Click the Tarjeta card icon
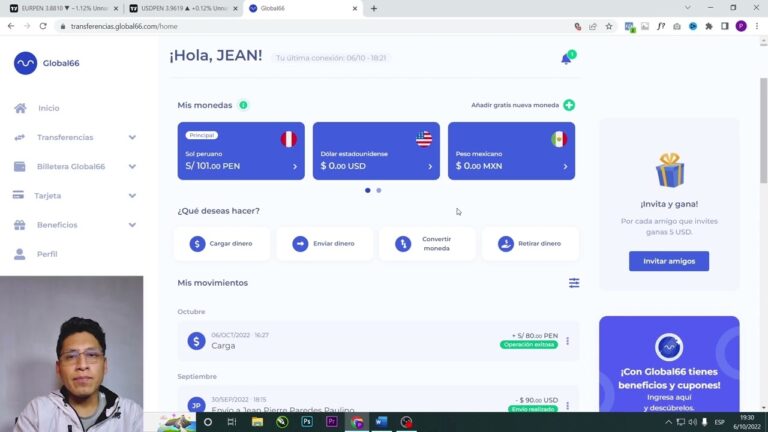 click(x=18, y=195)
